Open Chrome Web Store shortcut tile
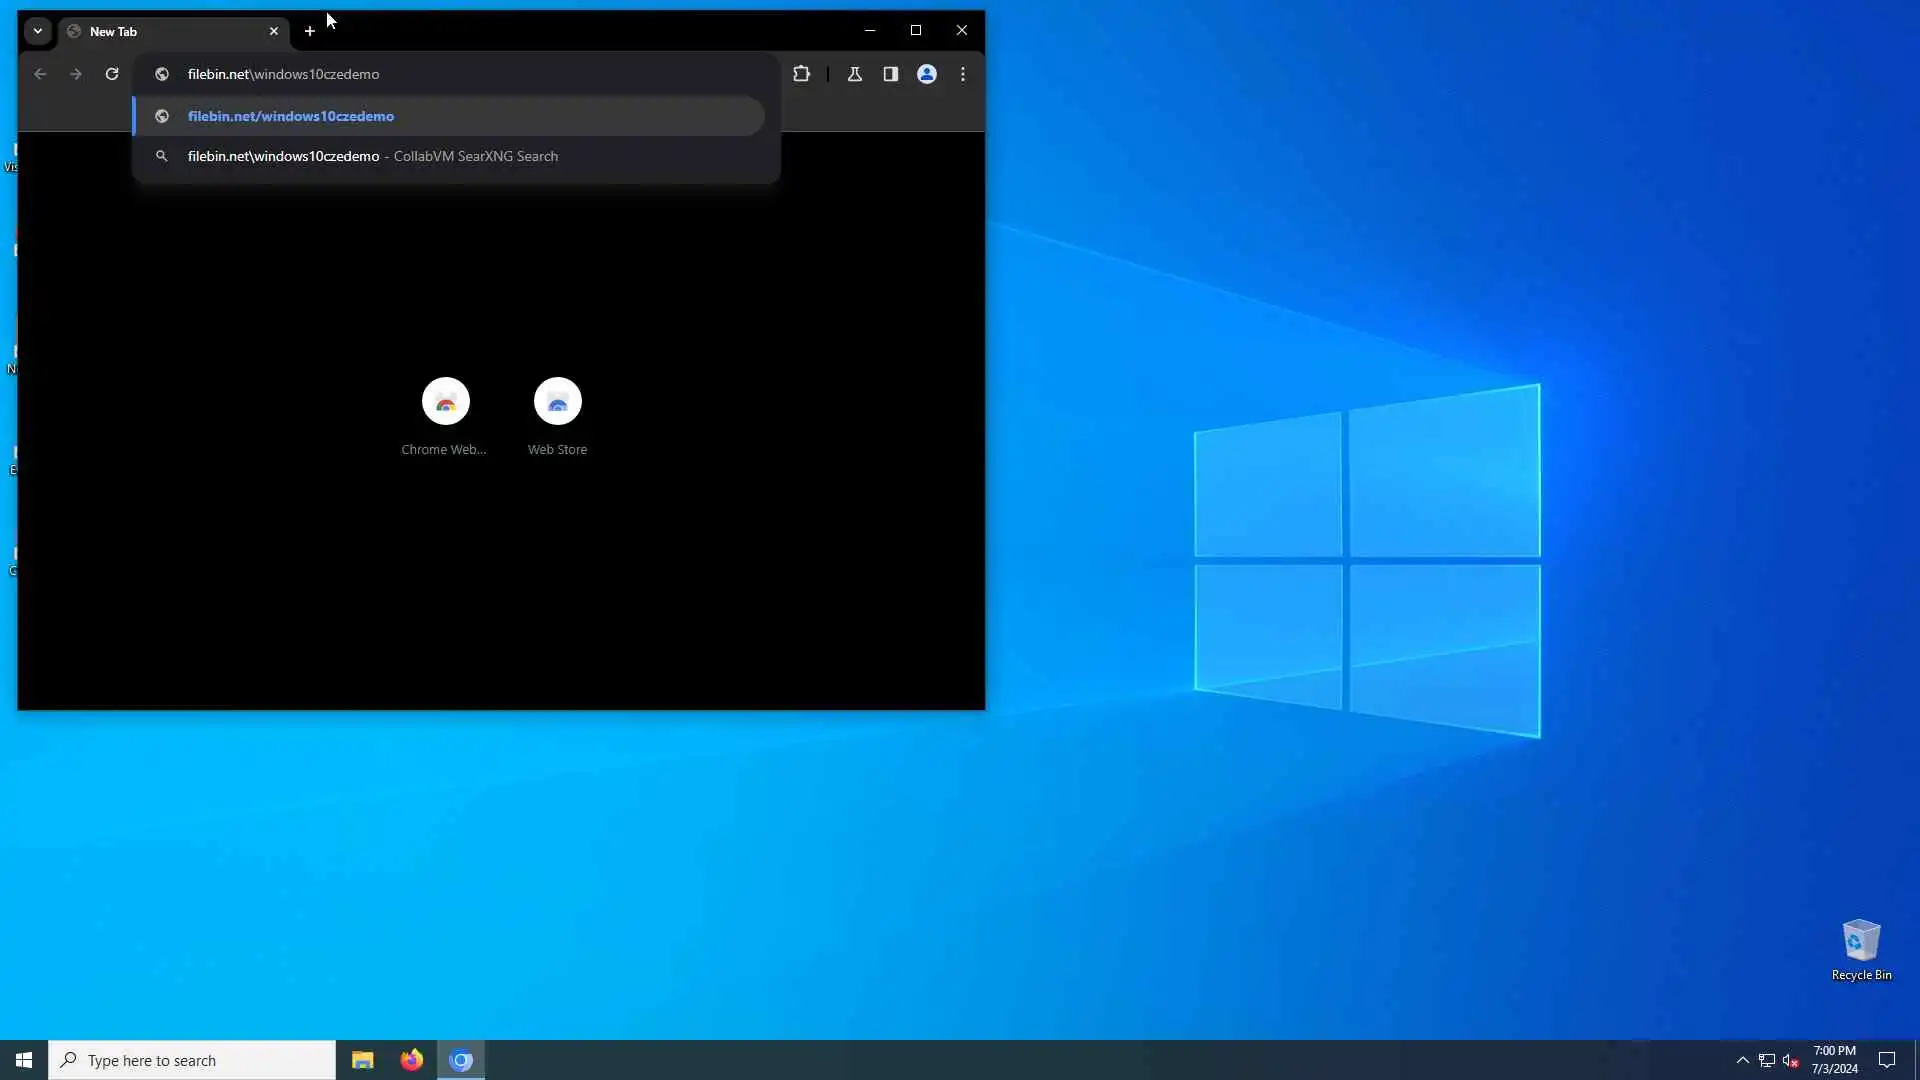Image resolution: width=1920 pixels, height=1080 pixels. click(x=446, y=402)
